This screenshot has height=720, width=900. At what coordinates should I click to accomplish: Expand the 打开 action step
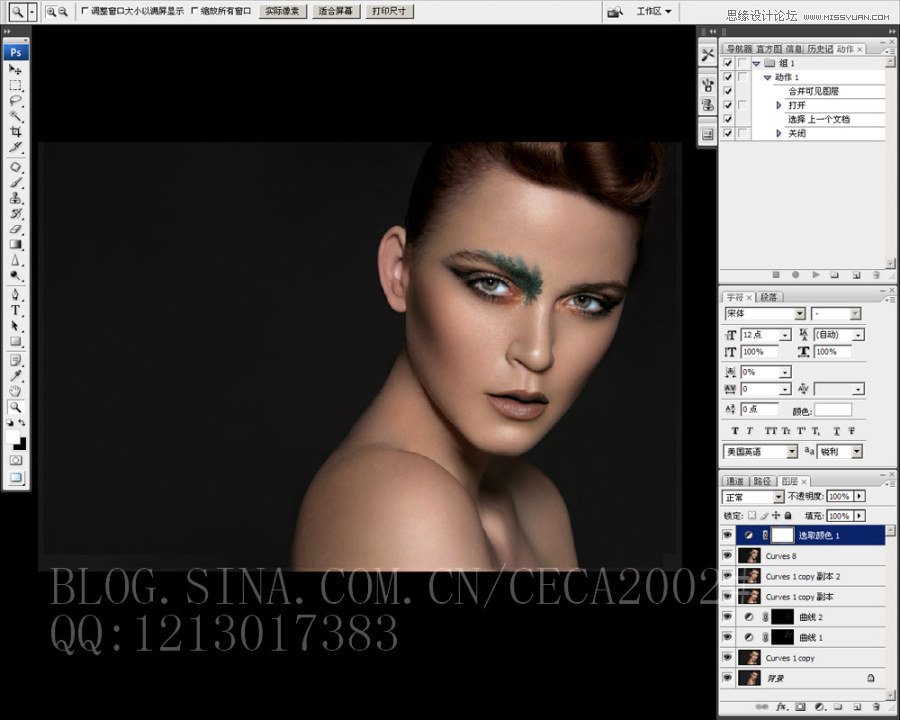[x=779, y=105]
